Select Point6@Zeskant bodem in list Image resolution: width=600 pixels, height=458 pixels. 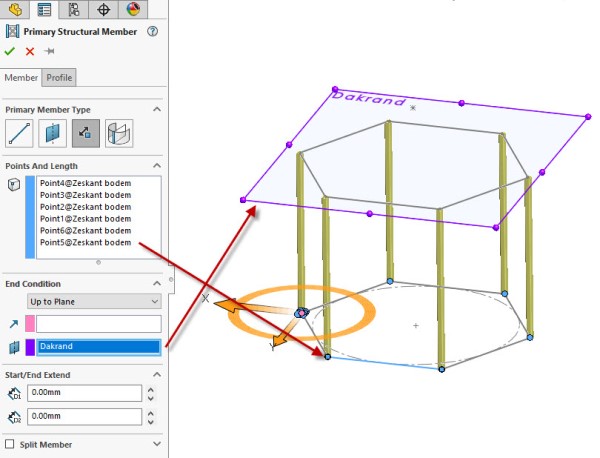(85, 231)
